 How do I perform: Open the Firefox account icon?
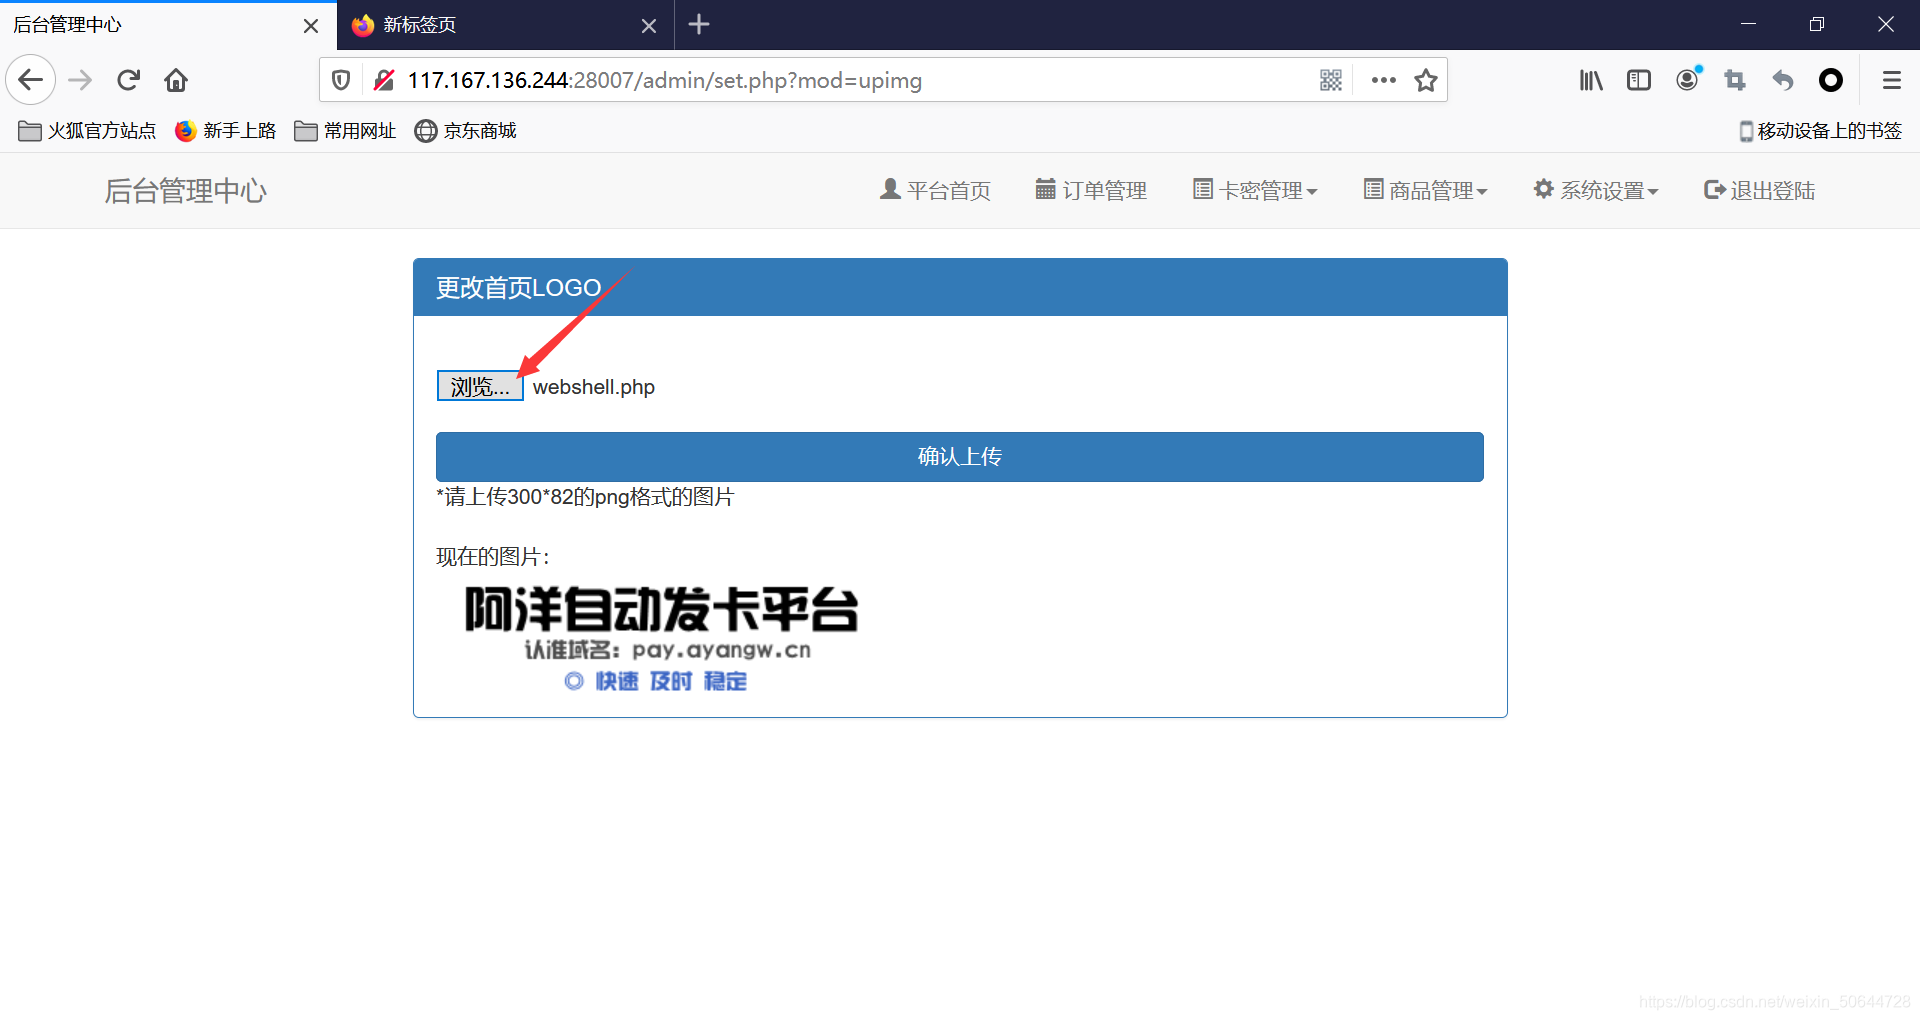[x=1688, y=79]
